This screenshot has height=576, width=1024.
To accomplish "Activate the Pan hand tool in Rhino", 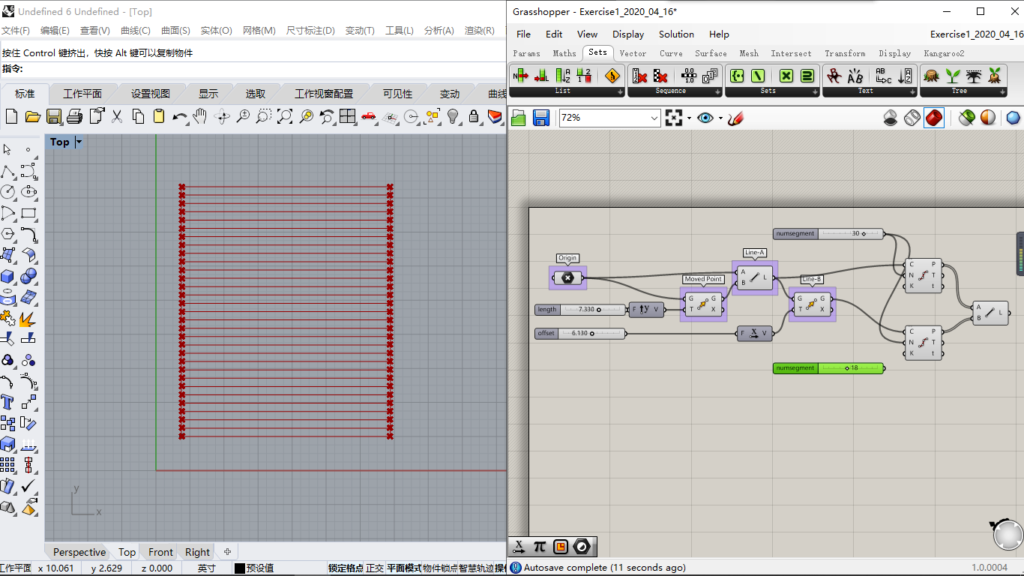I will pyautogui.click(x=200, y=117).
